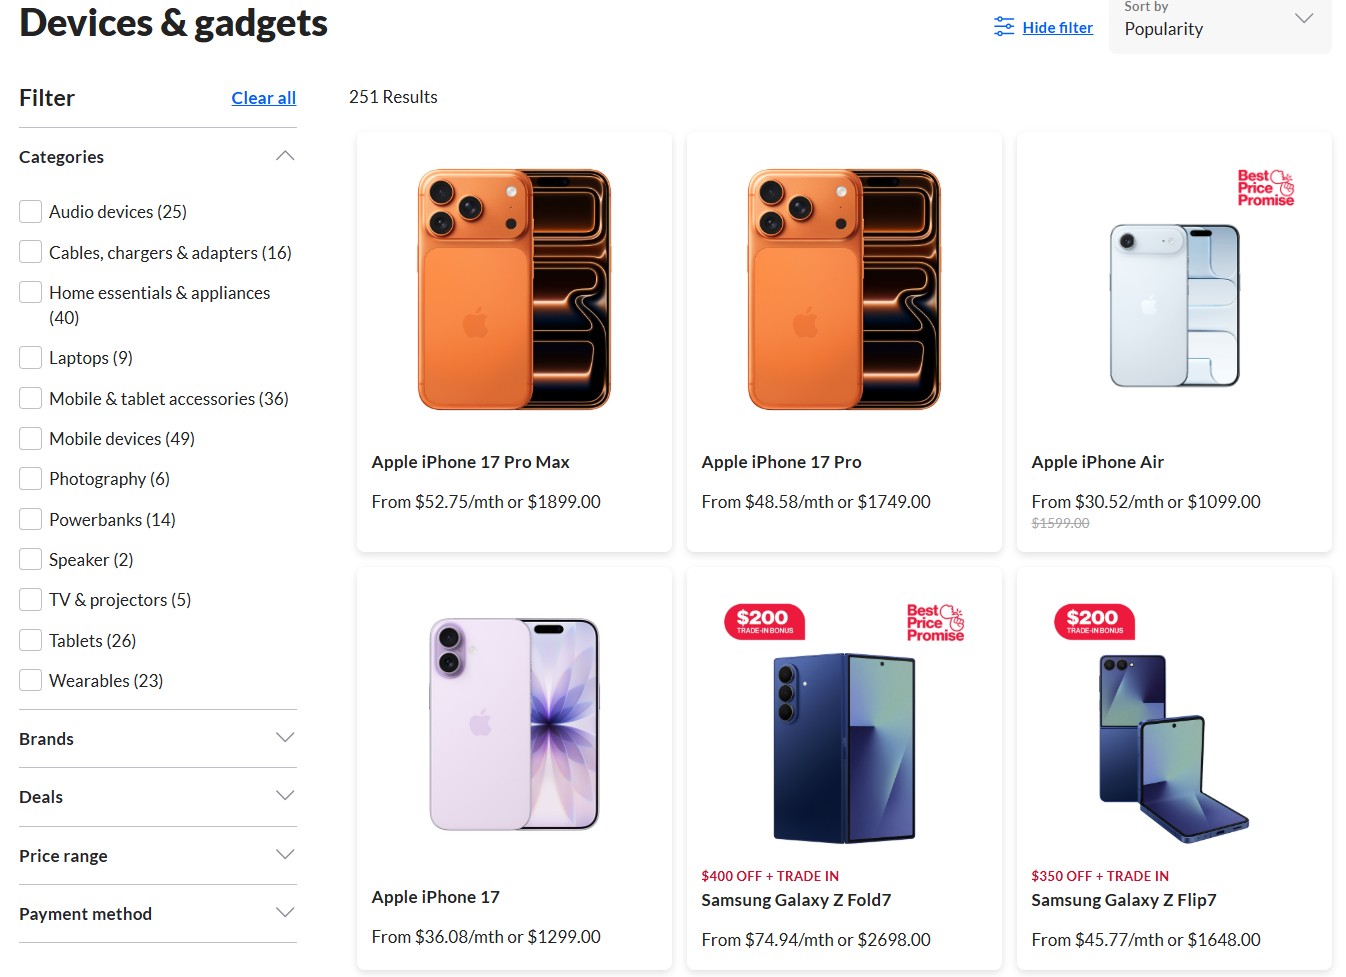Select the Laptops filter checkbox
Image resolution: width=1346 pixels, height=977 pixels.
pyautogui.click(x=31, y=358)
